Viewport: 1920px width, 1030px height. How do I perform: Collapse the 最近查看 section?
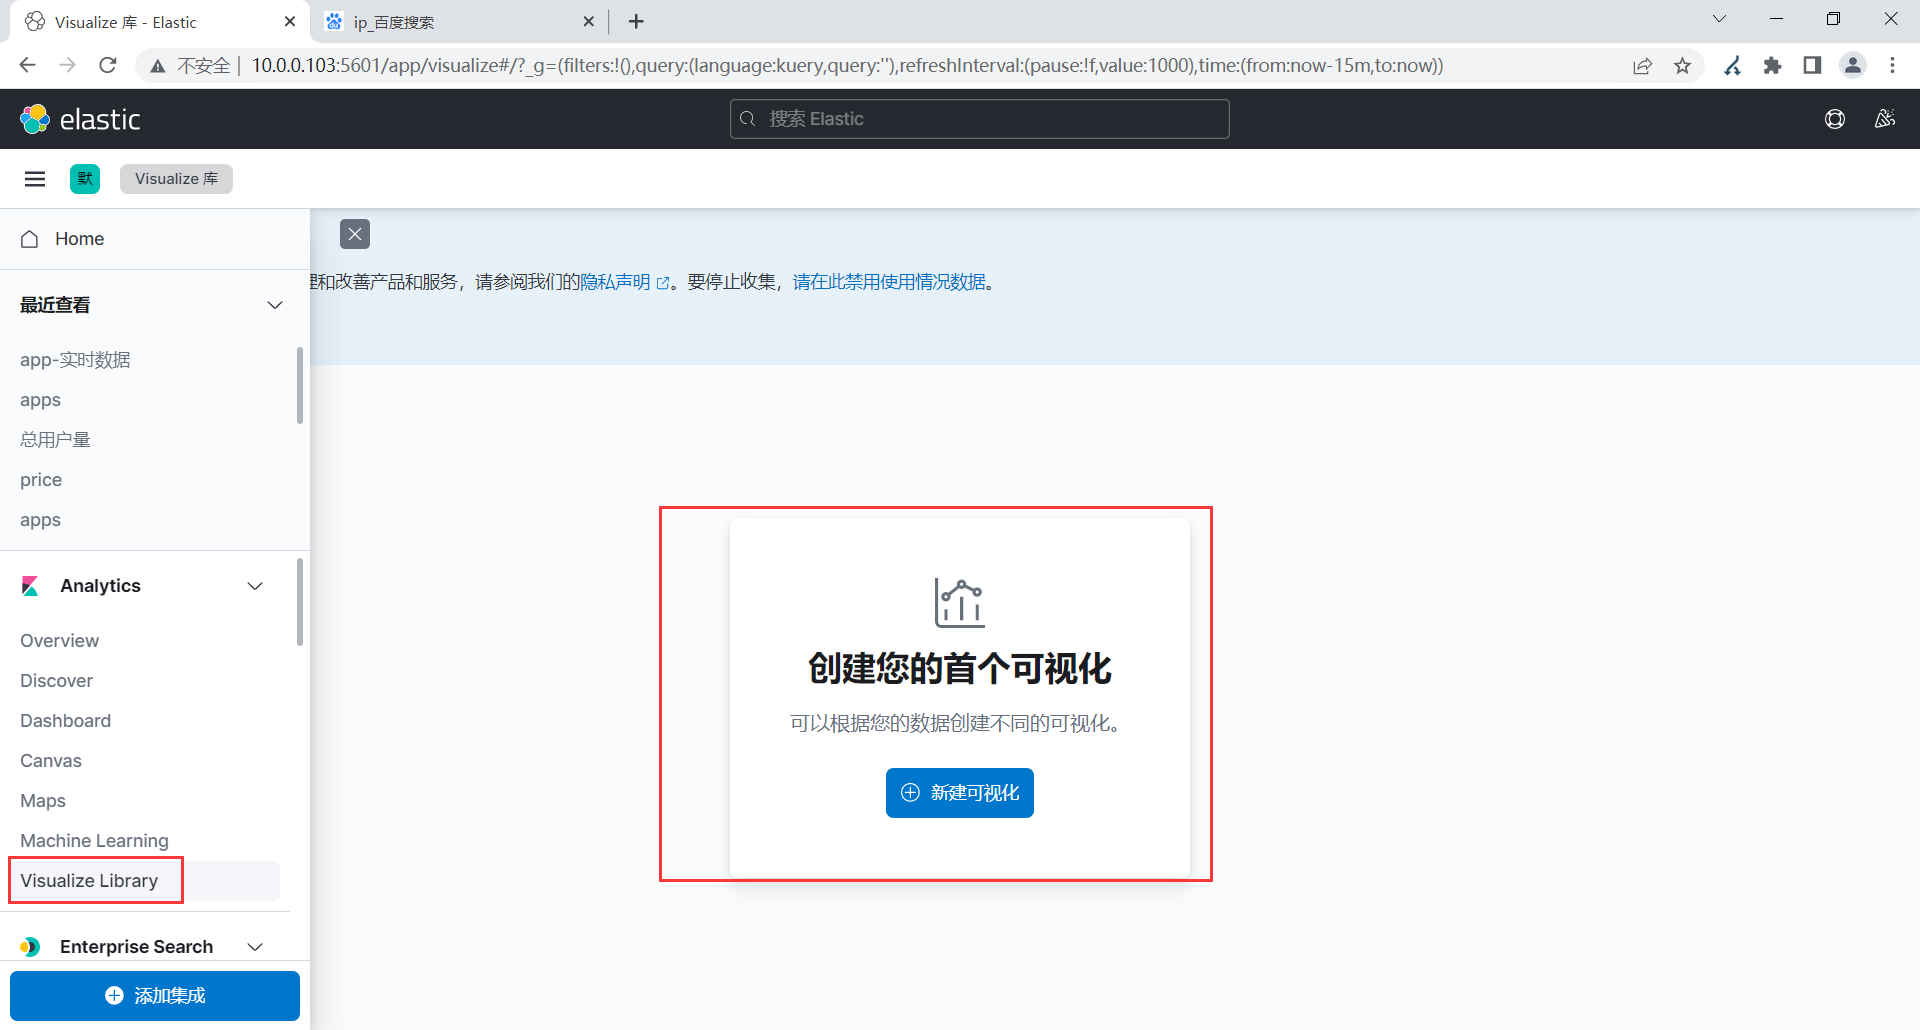coord(275,305)
